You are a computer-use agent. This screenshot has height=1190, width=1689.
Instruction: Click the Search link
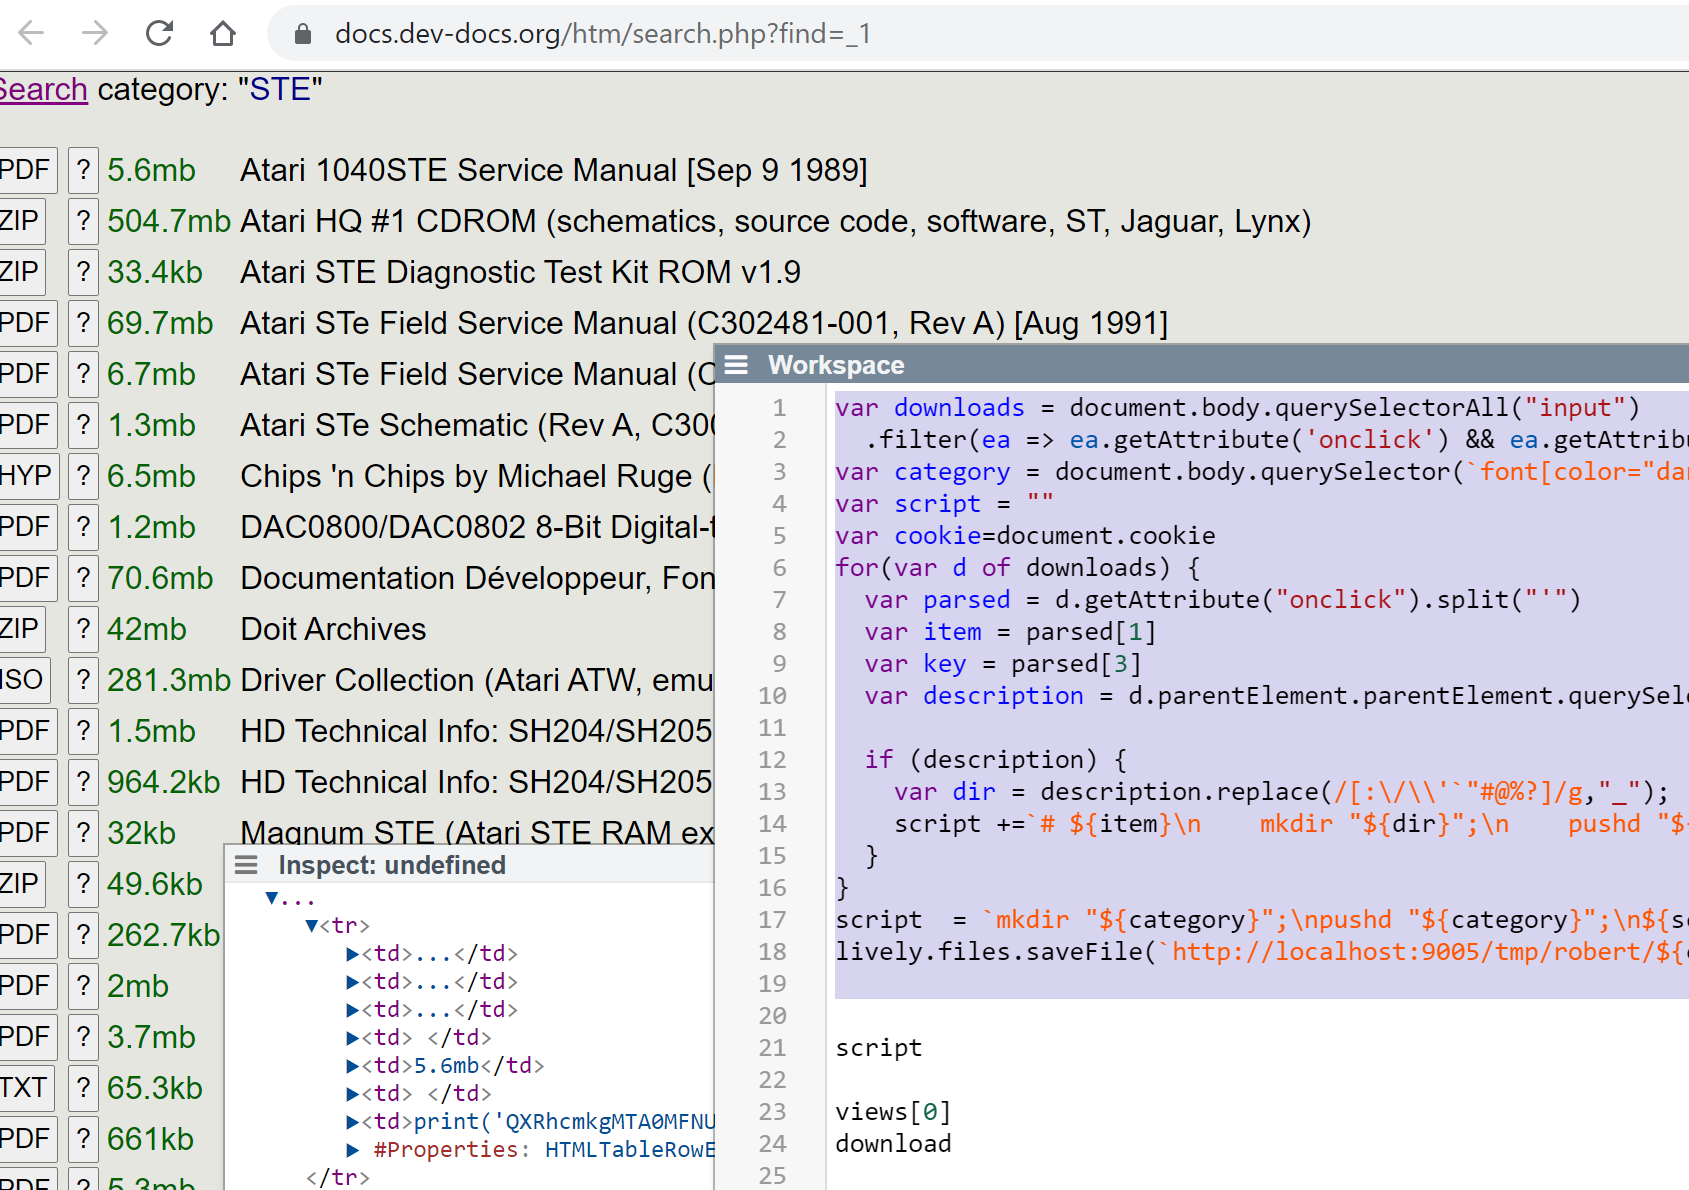coord(43,90)
